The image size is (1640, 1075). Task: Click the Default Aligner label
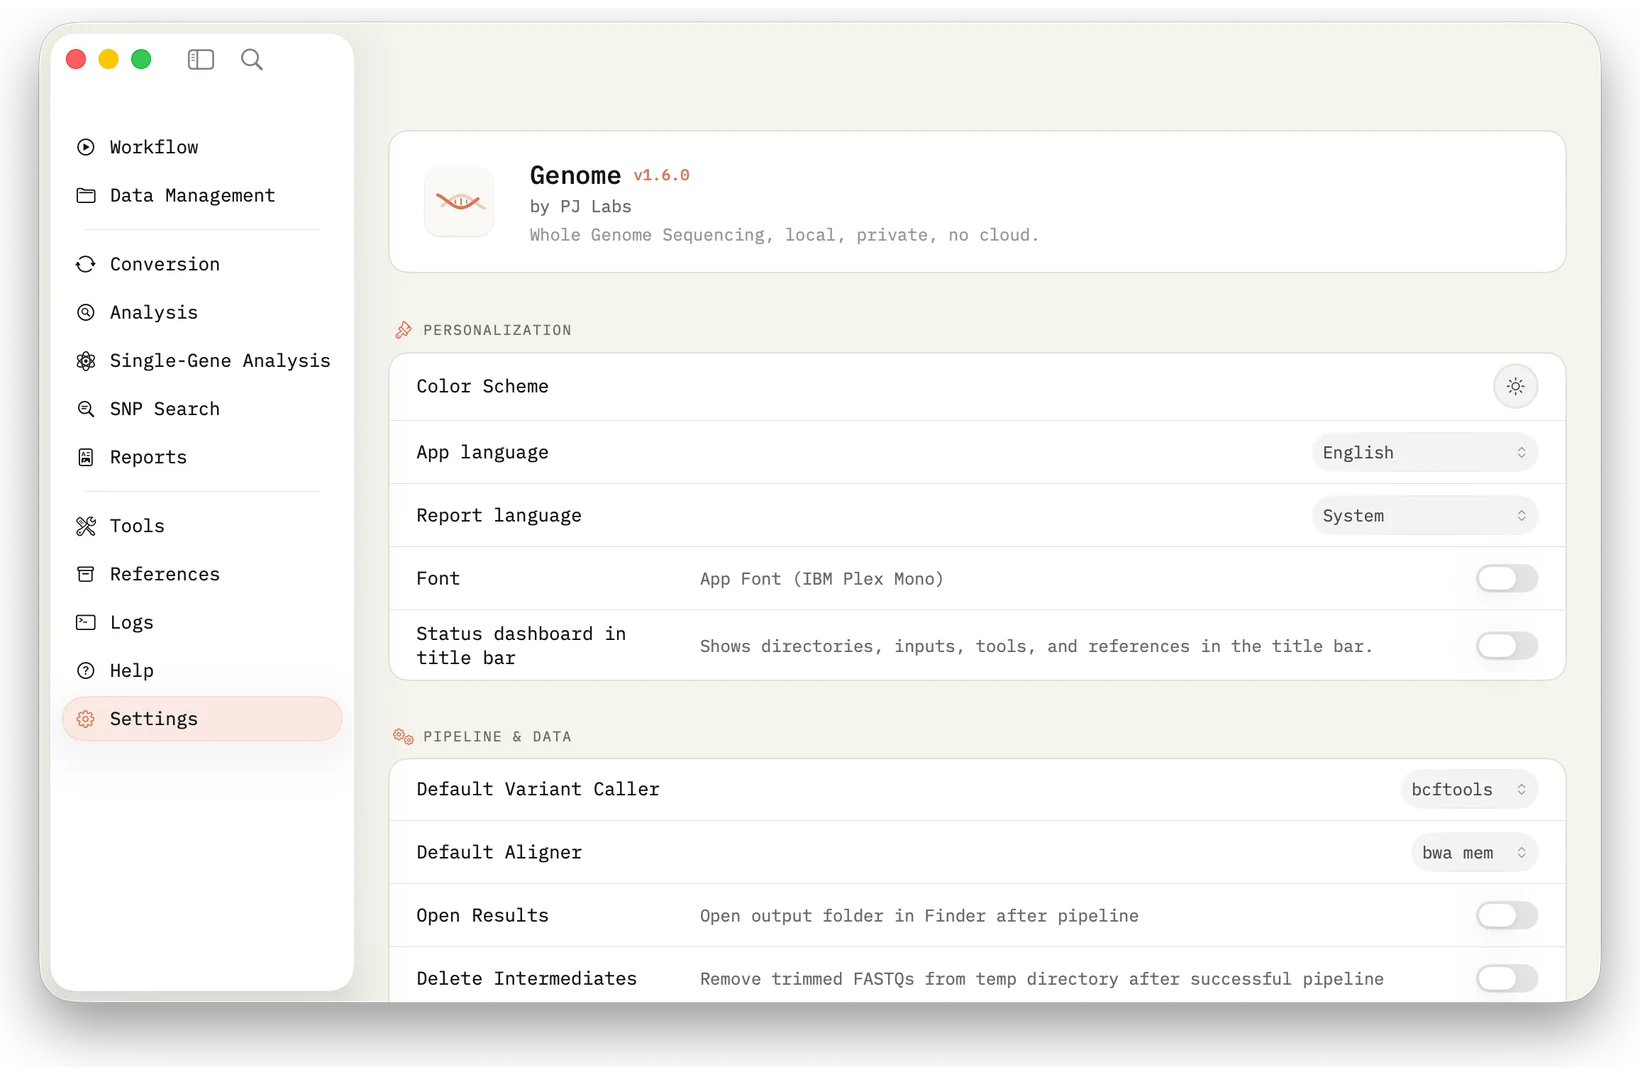(x=499, y=853)
